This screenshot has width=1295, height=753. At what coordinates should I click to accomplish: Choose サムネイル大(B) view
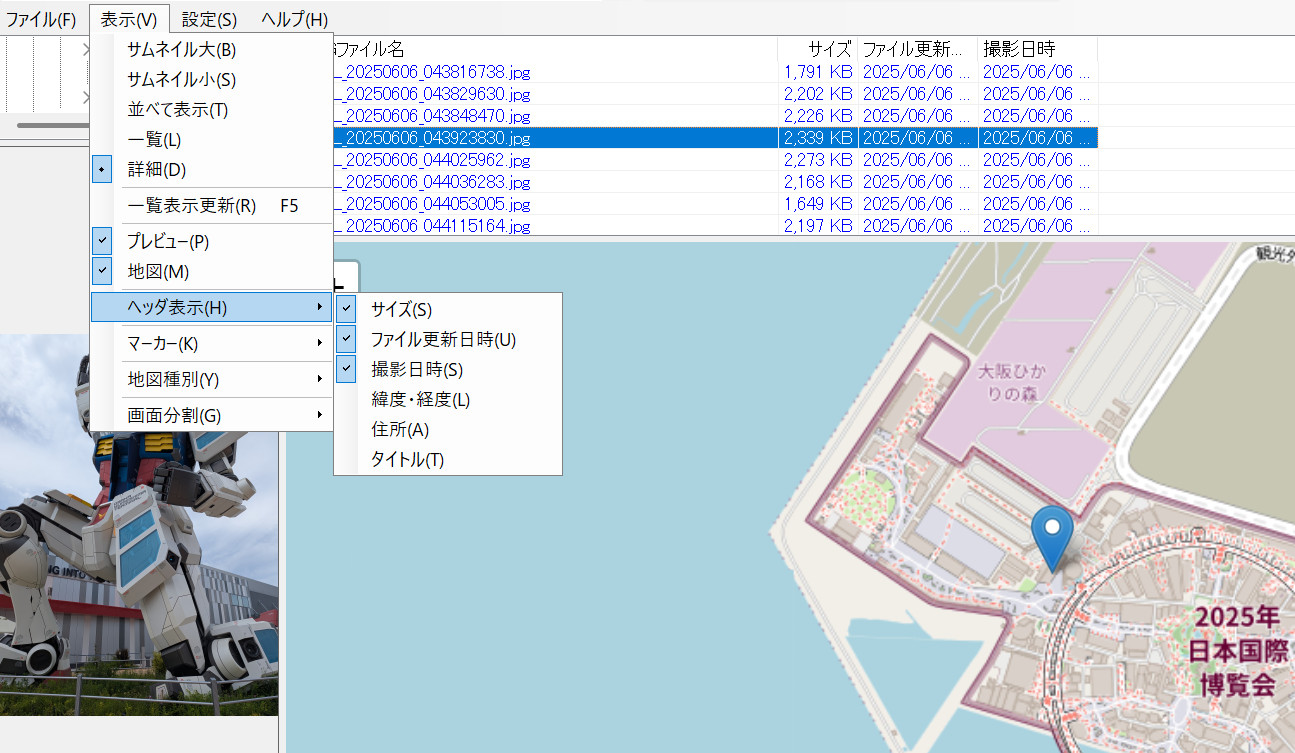tap(181, 50)
